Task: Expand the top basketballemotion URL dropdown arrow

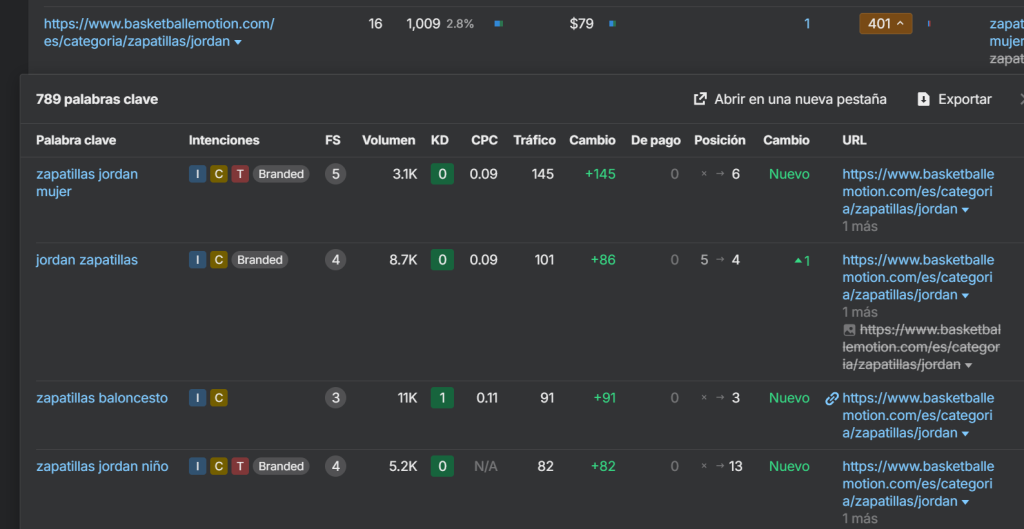Action: click(x=238, y=42)
